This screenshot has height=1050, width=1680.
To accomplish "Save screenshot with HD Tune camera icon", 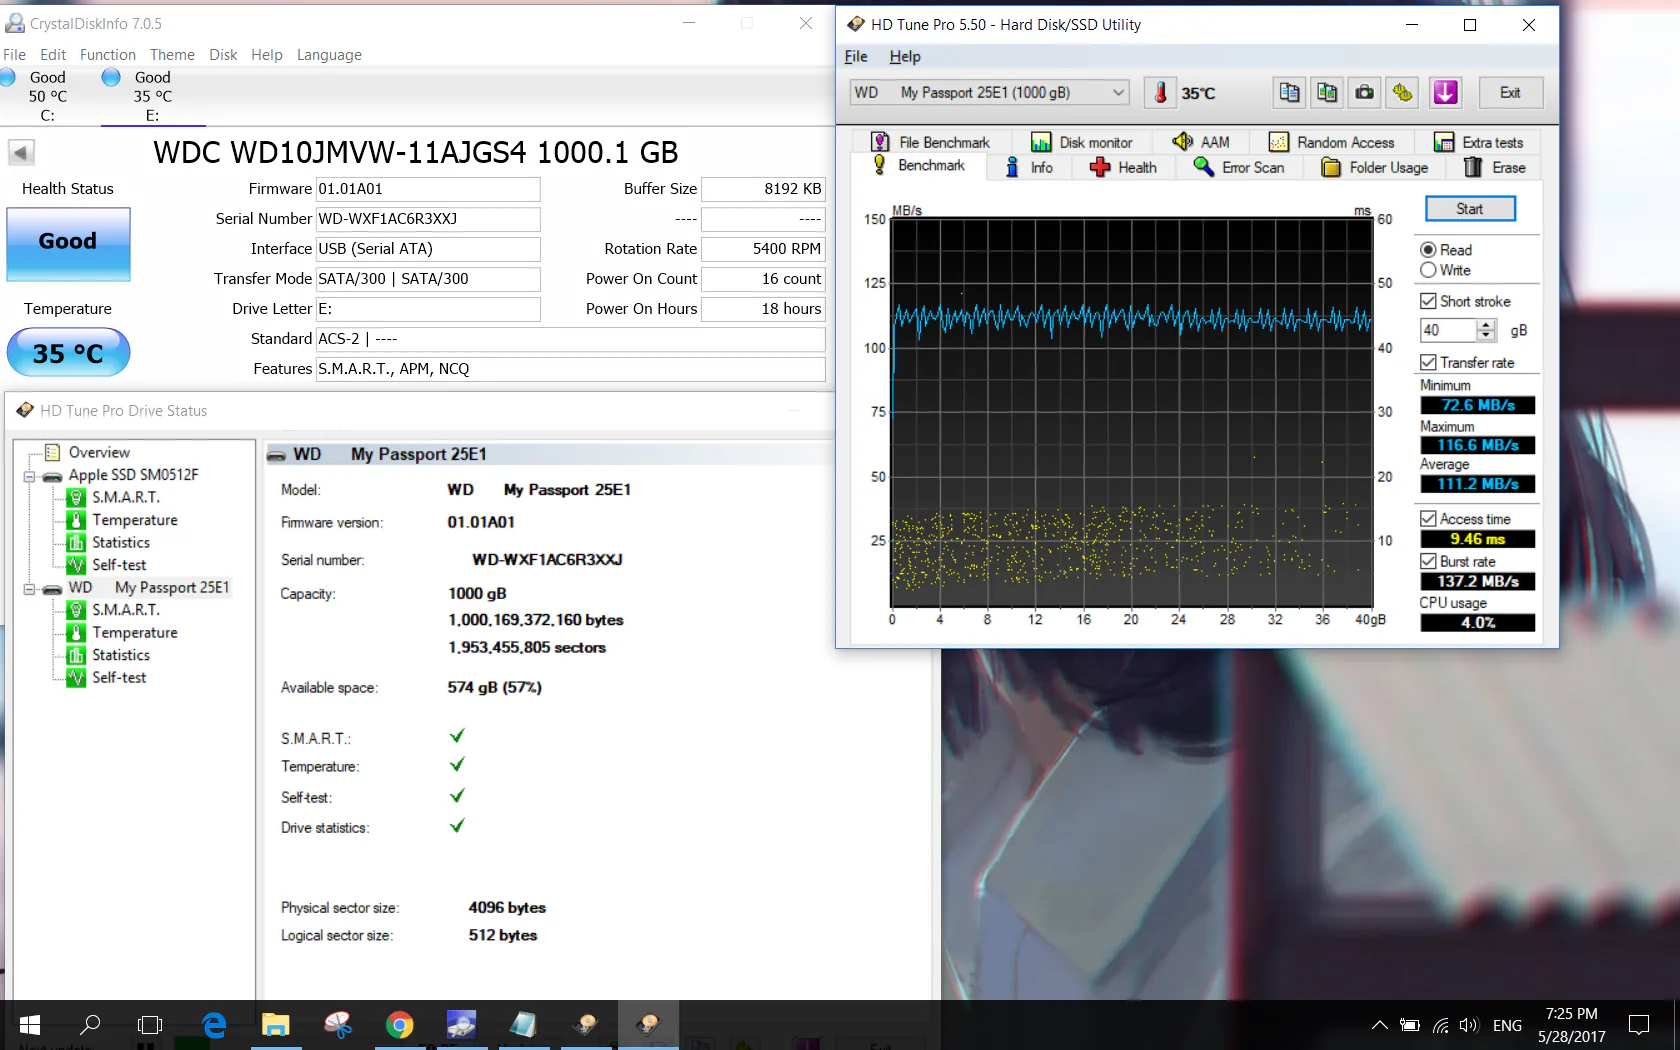I will point(1365,93).
